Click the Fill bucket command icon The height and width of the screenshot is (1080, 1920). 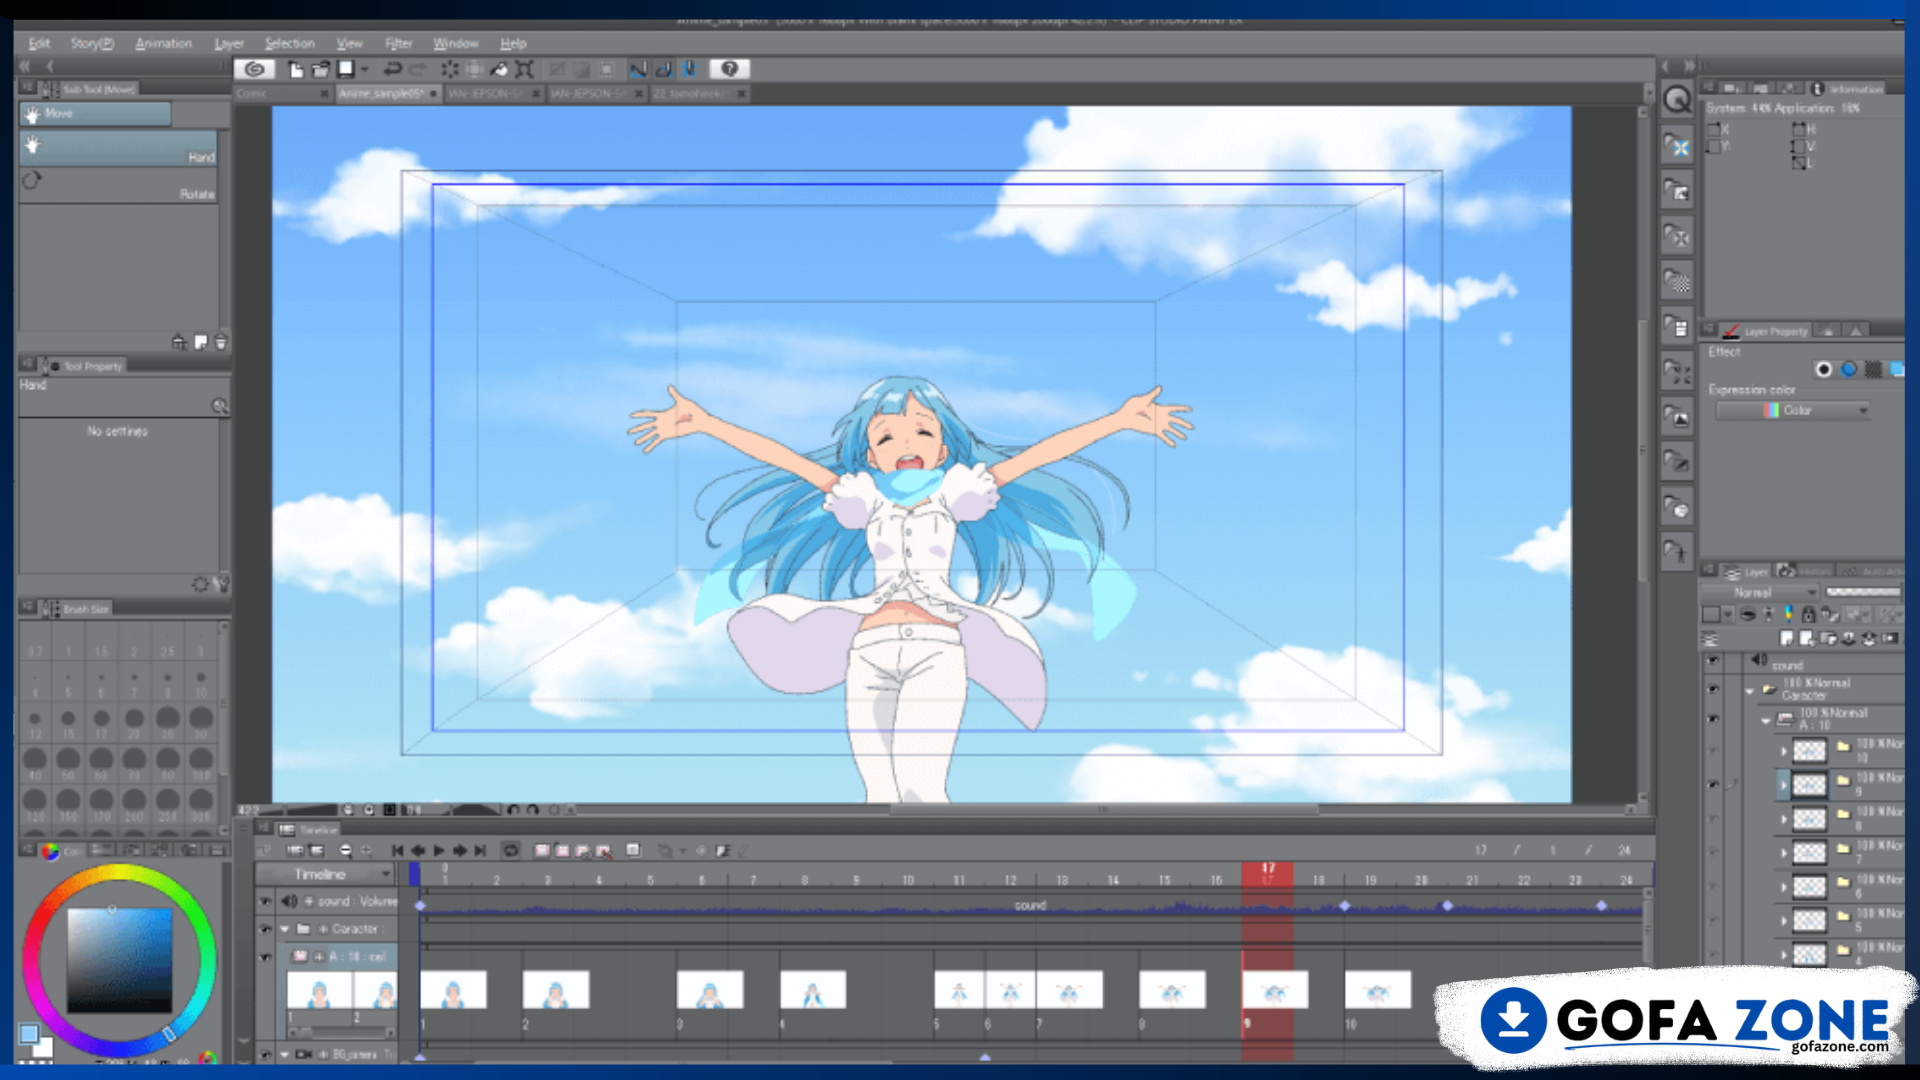pyautogui.click(x=498, y=69)
